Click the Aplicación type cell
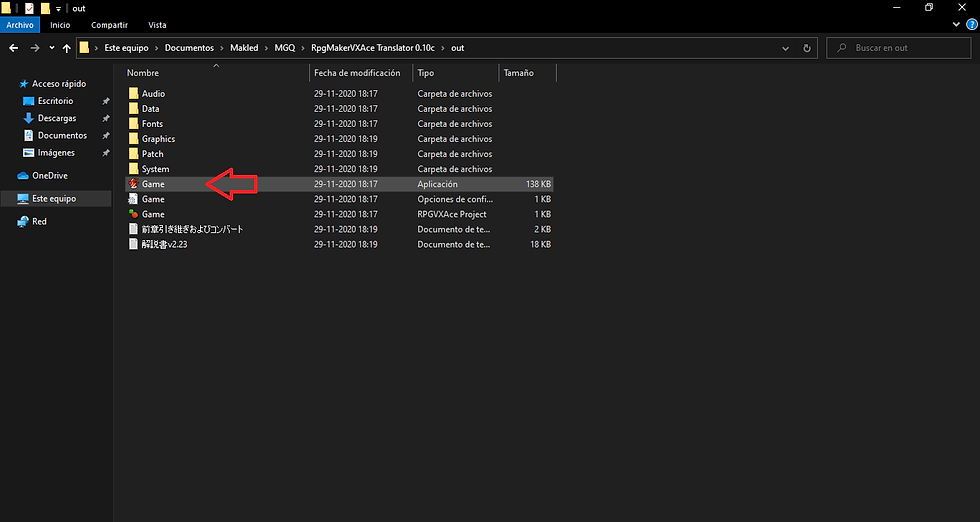The width and height of the screenshot is (980, 522). pos(438,184)
